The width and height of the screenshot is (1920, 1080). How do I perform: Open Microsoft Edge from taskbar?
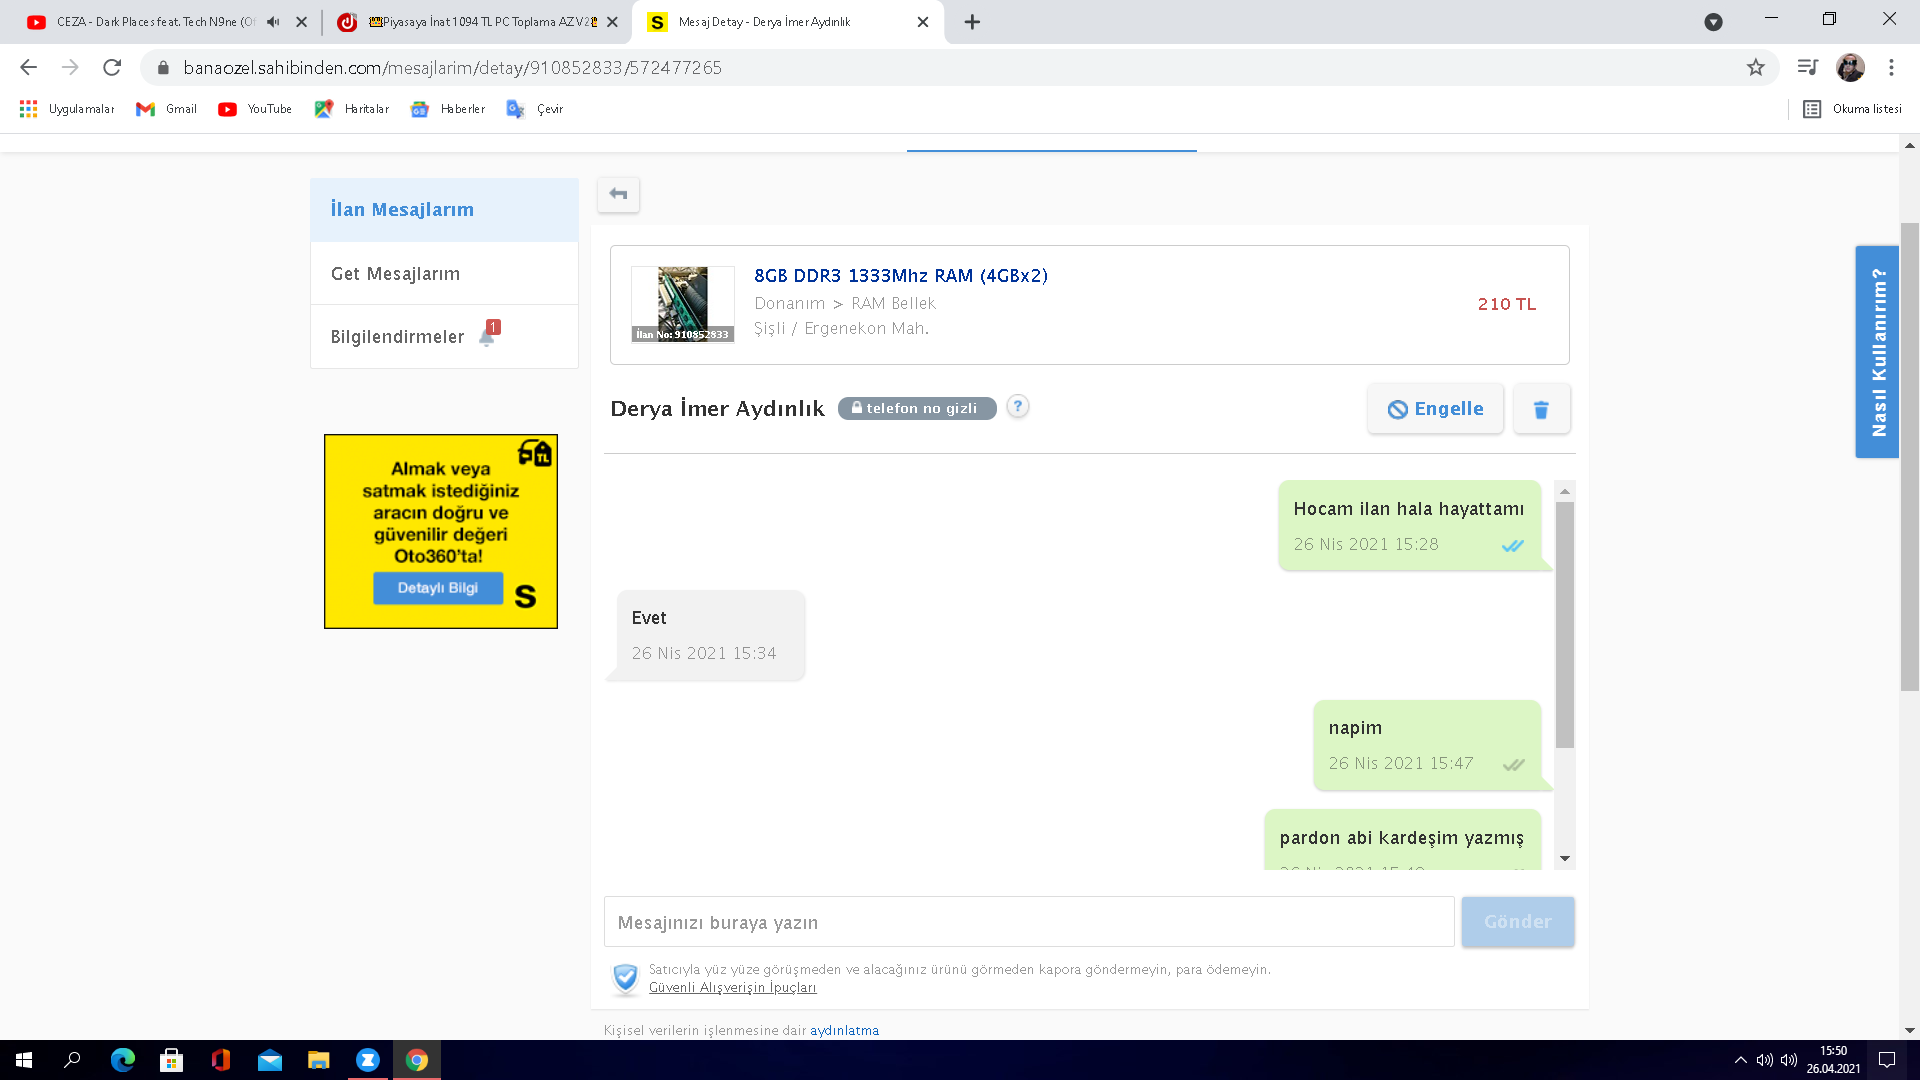[123, 1060]
